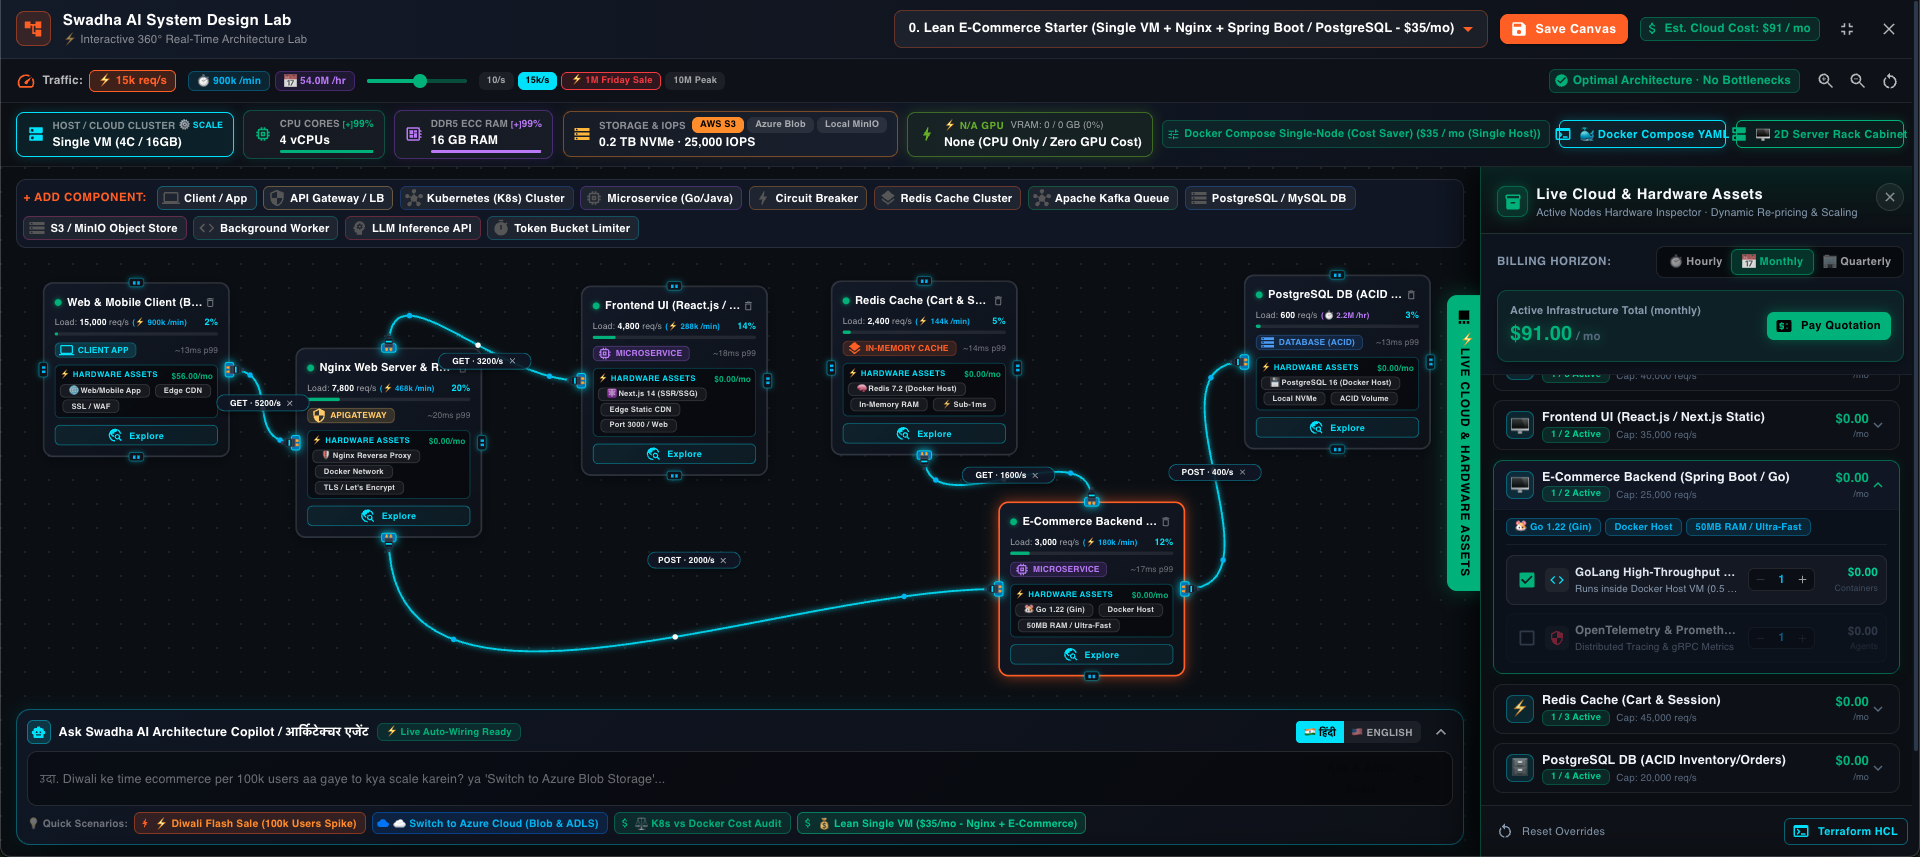Viewport: 1920px width, 857px height.
Task: Click the Copilot question input field
Action: (x=740, y=779)
